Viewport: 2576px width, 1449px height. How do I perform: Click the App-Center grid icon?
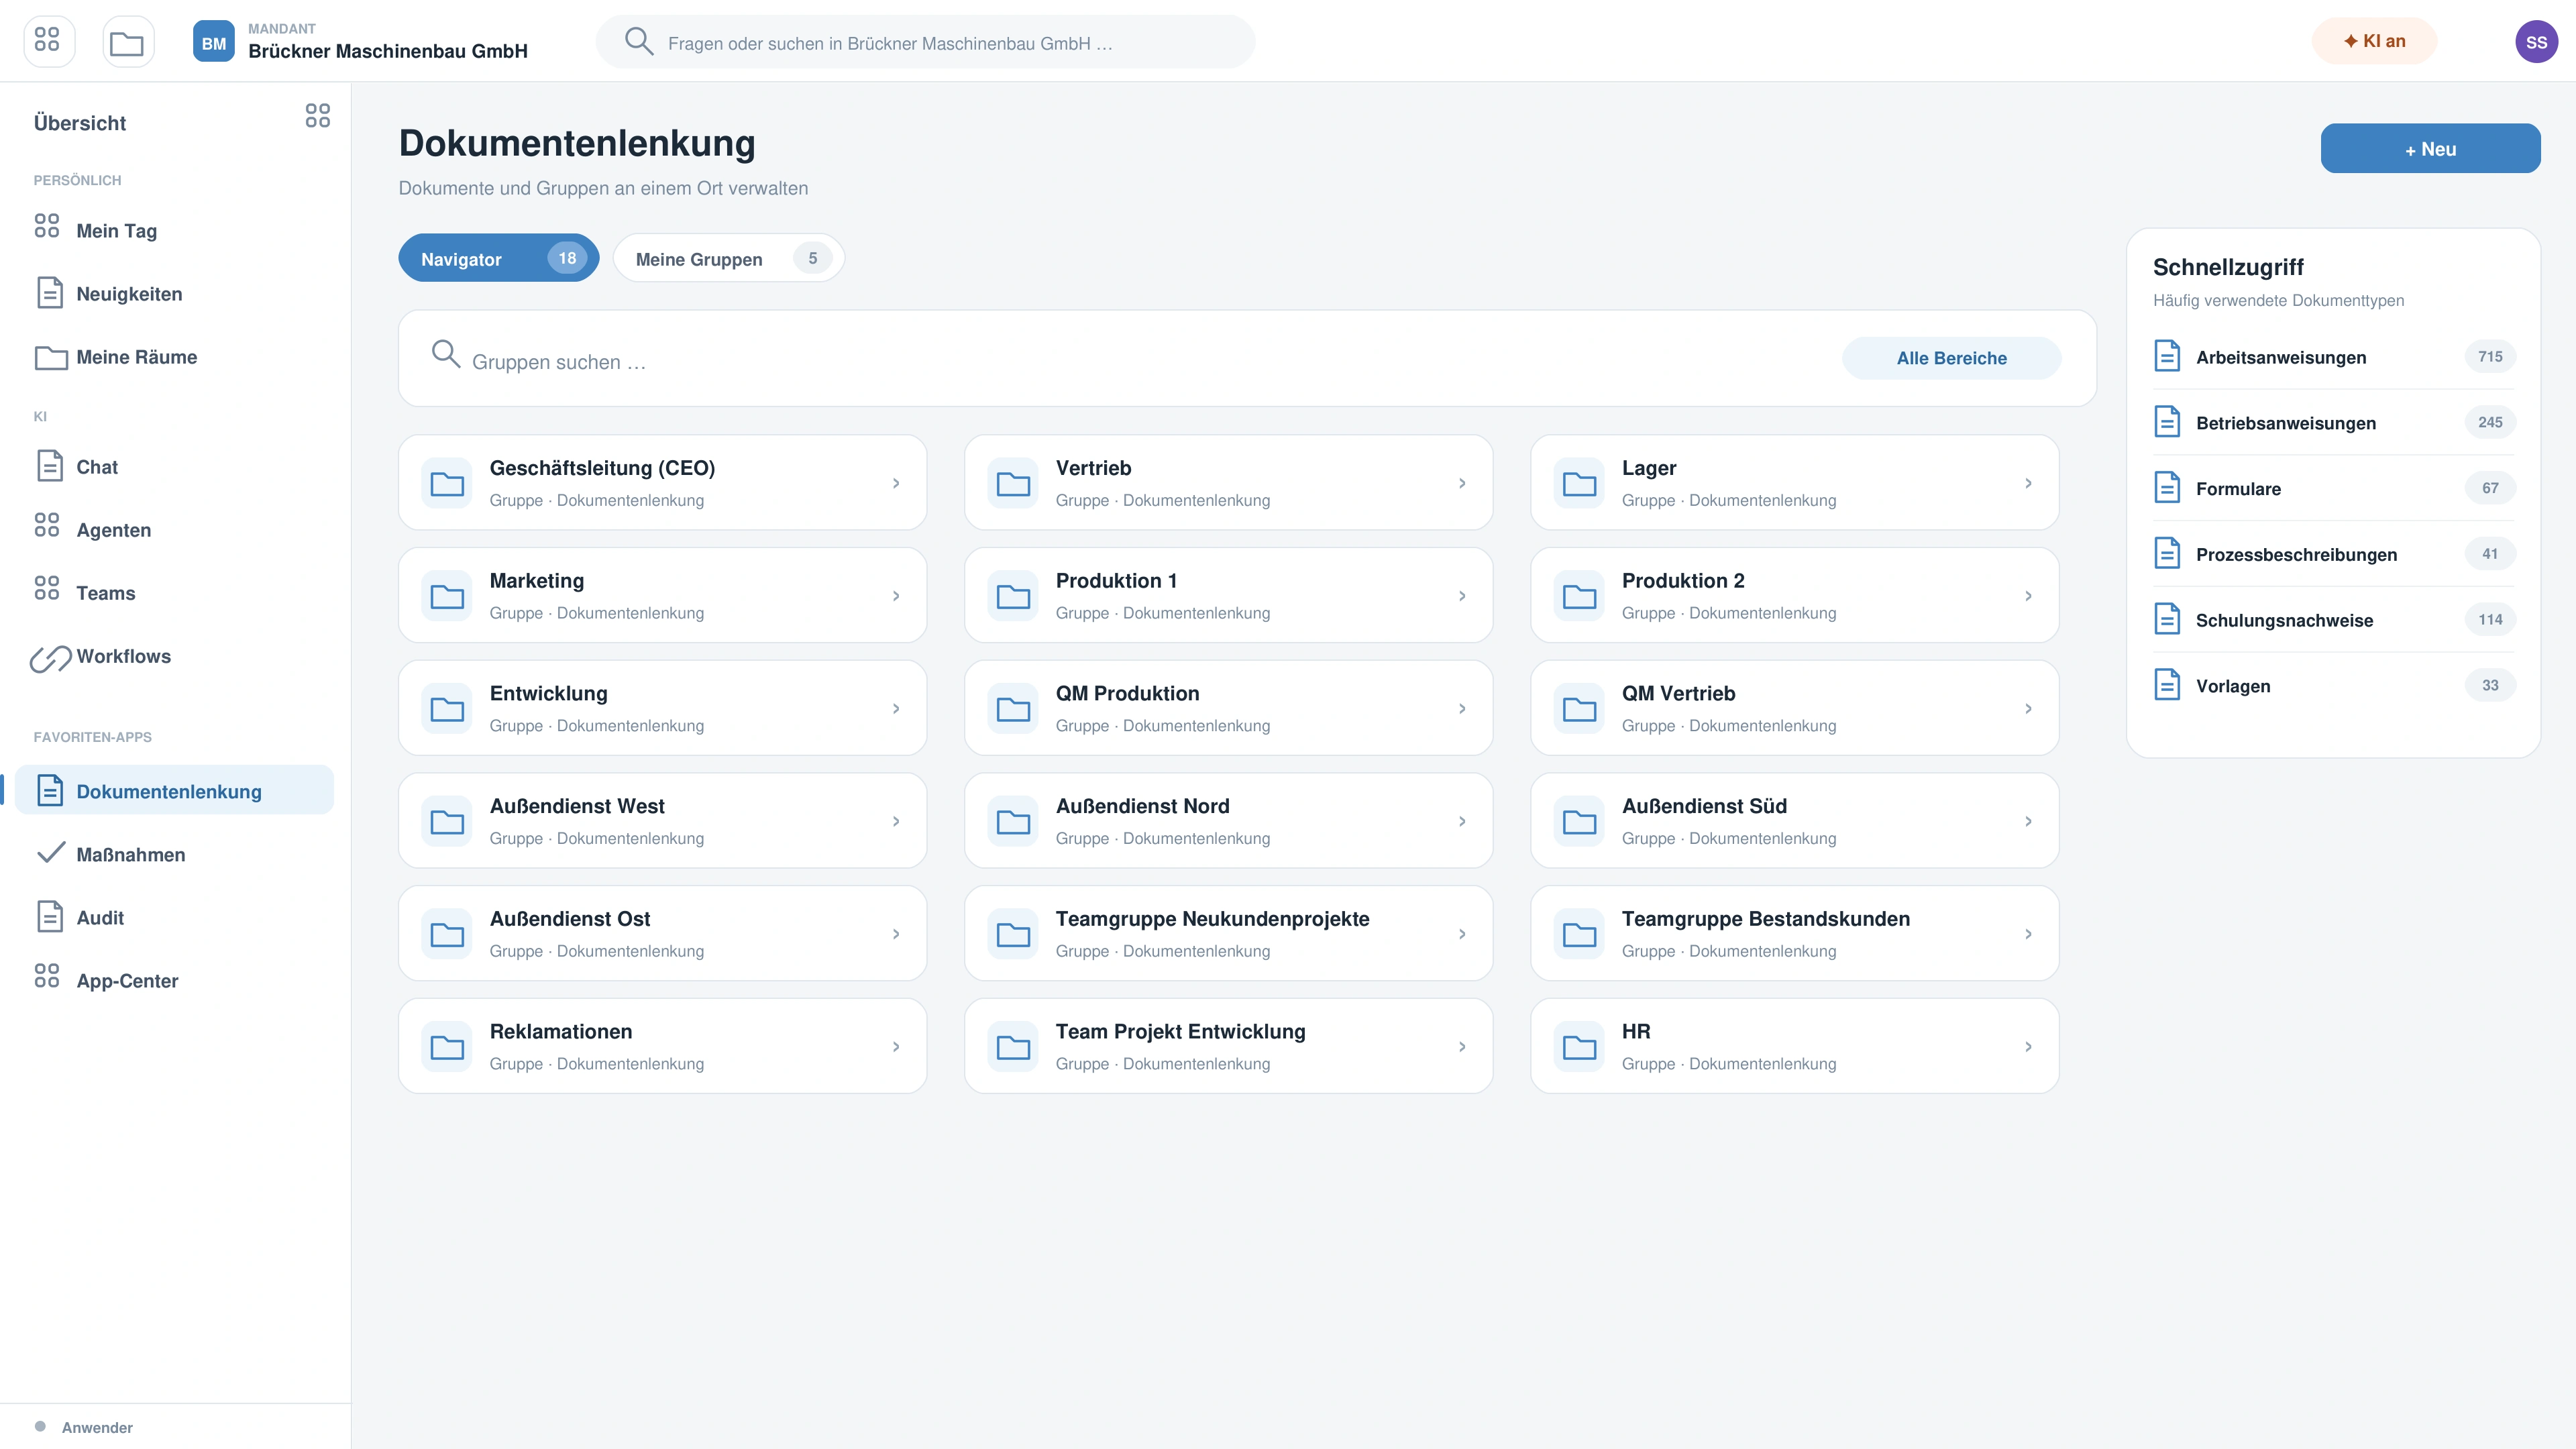(48, 976)
